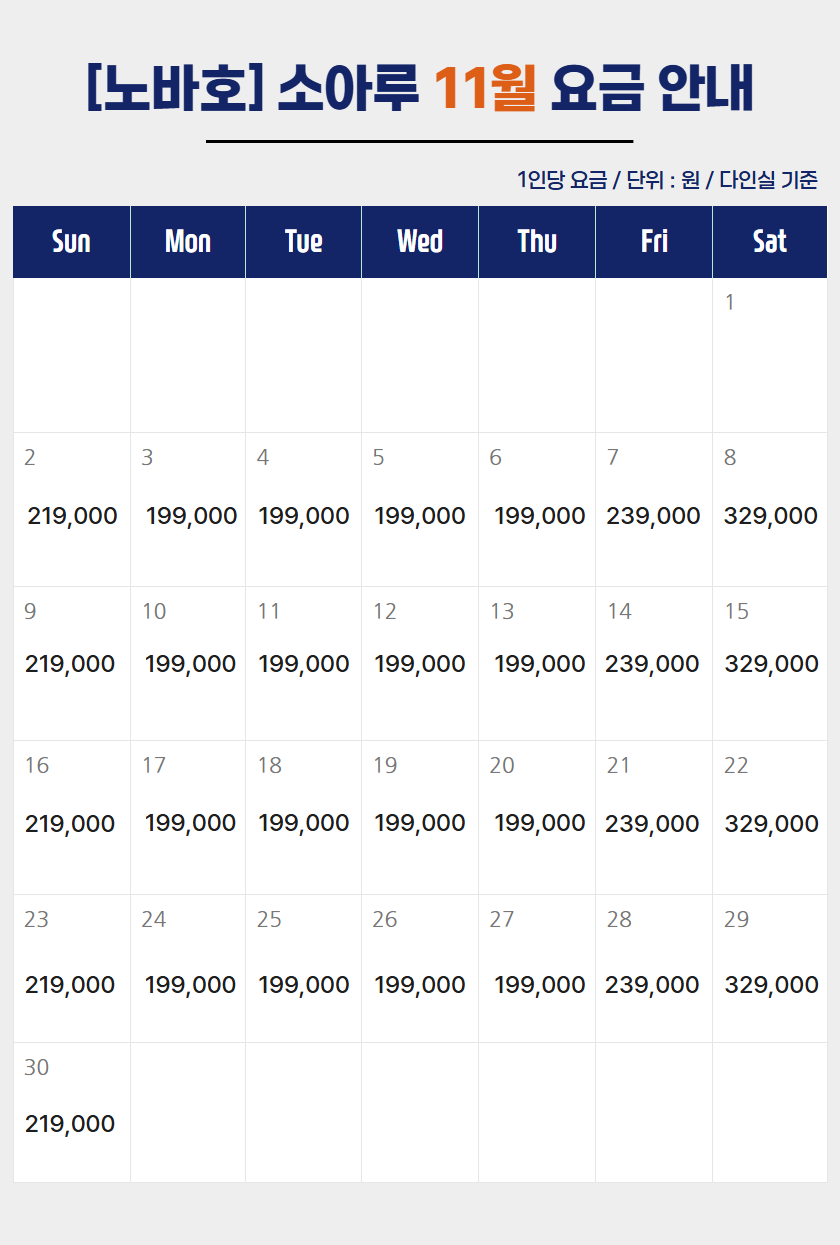Select the 239,000 price on the 21st
840x1245 pixels.
652,824
